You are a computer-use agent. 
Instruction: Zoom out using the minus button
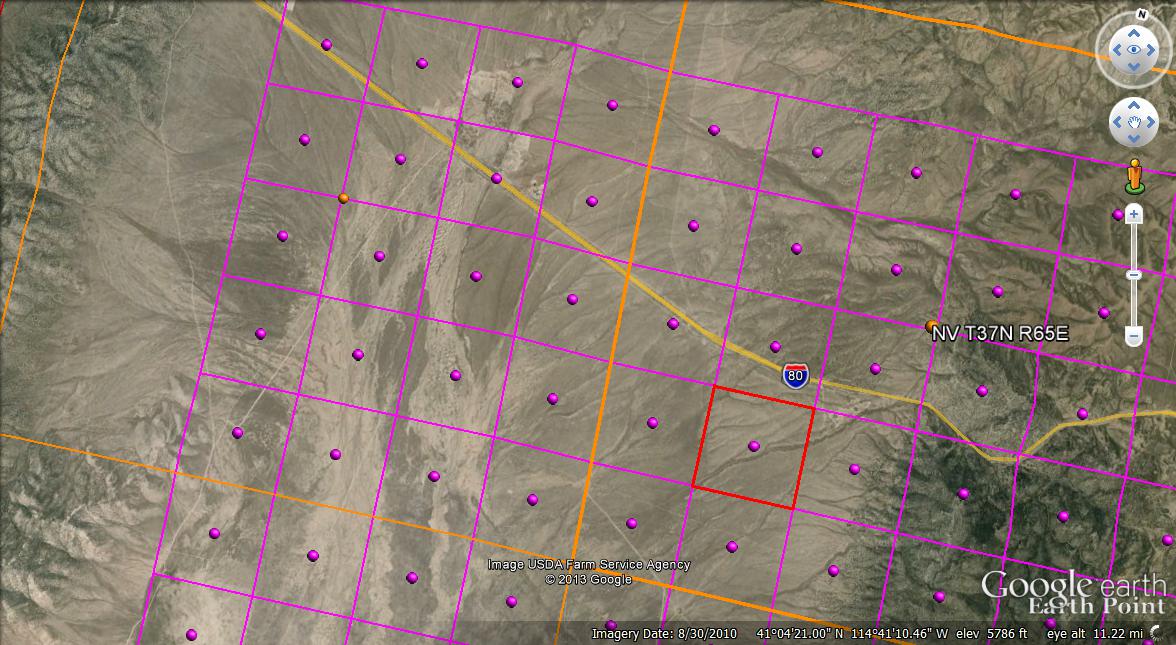pos(1134,337)
